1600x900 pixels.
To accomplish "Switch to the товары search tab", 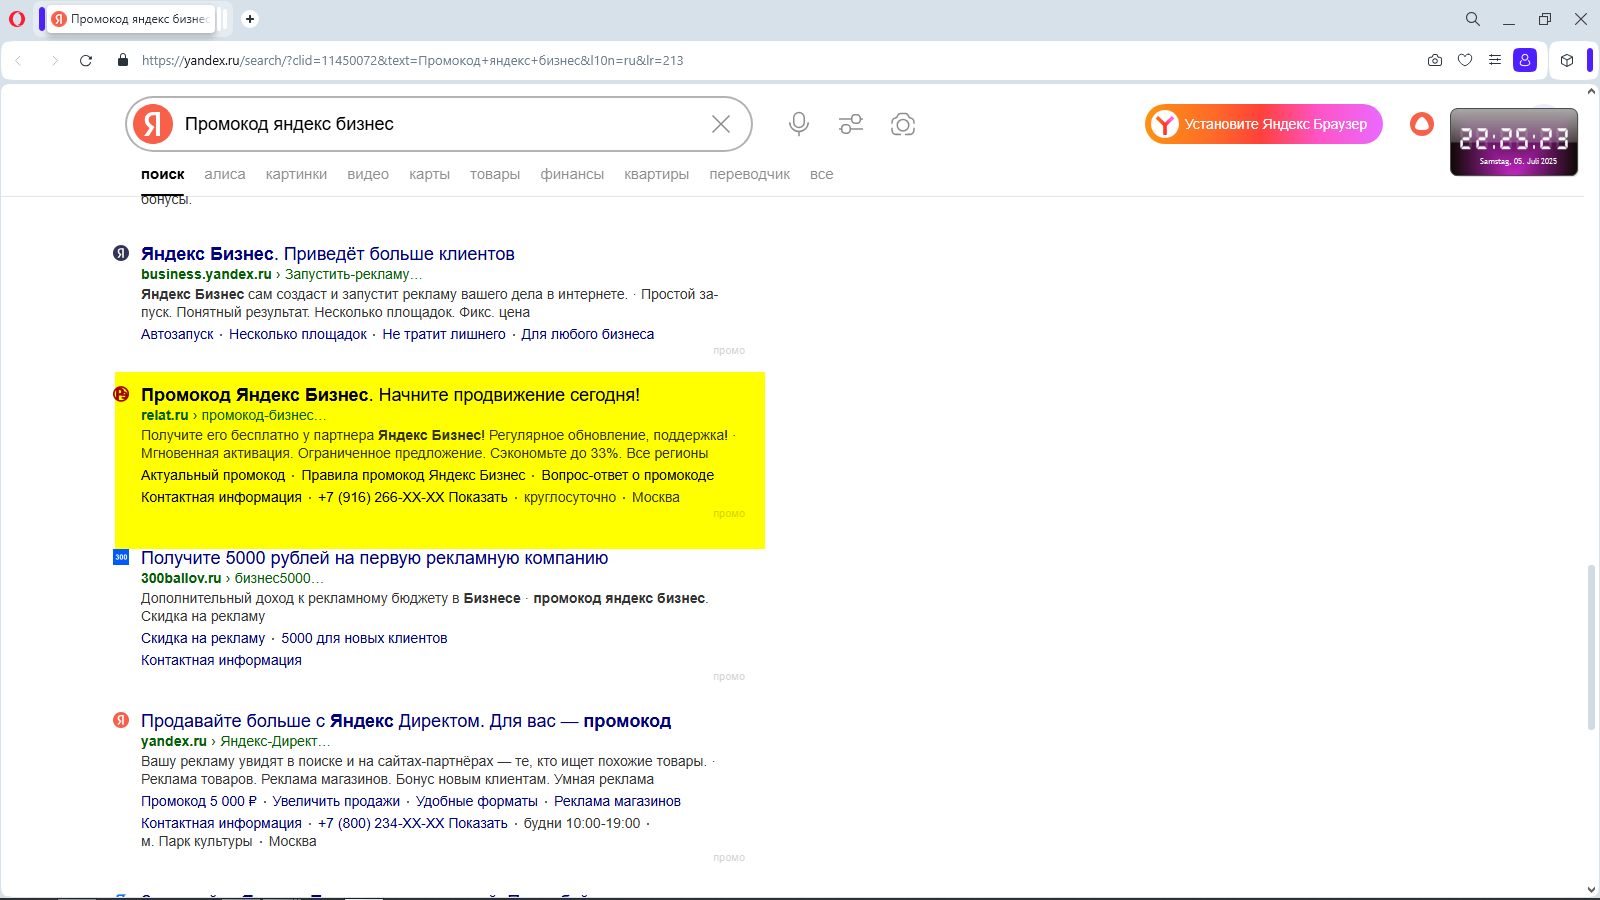I will pos(495,174).
